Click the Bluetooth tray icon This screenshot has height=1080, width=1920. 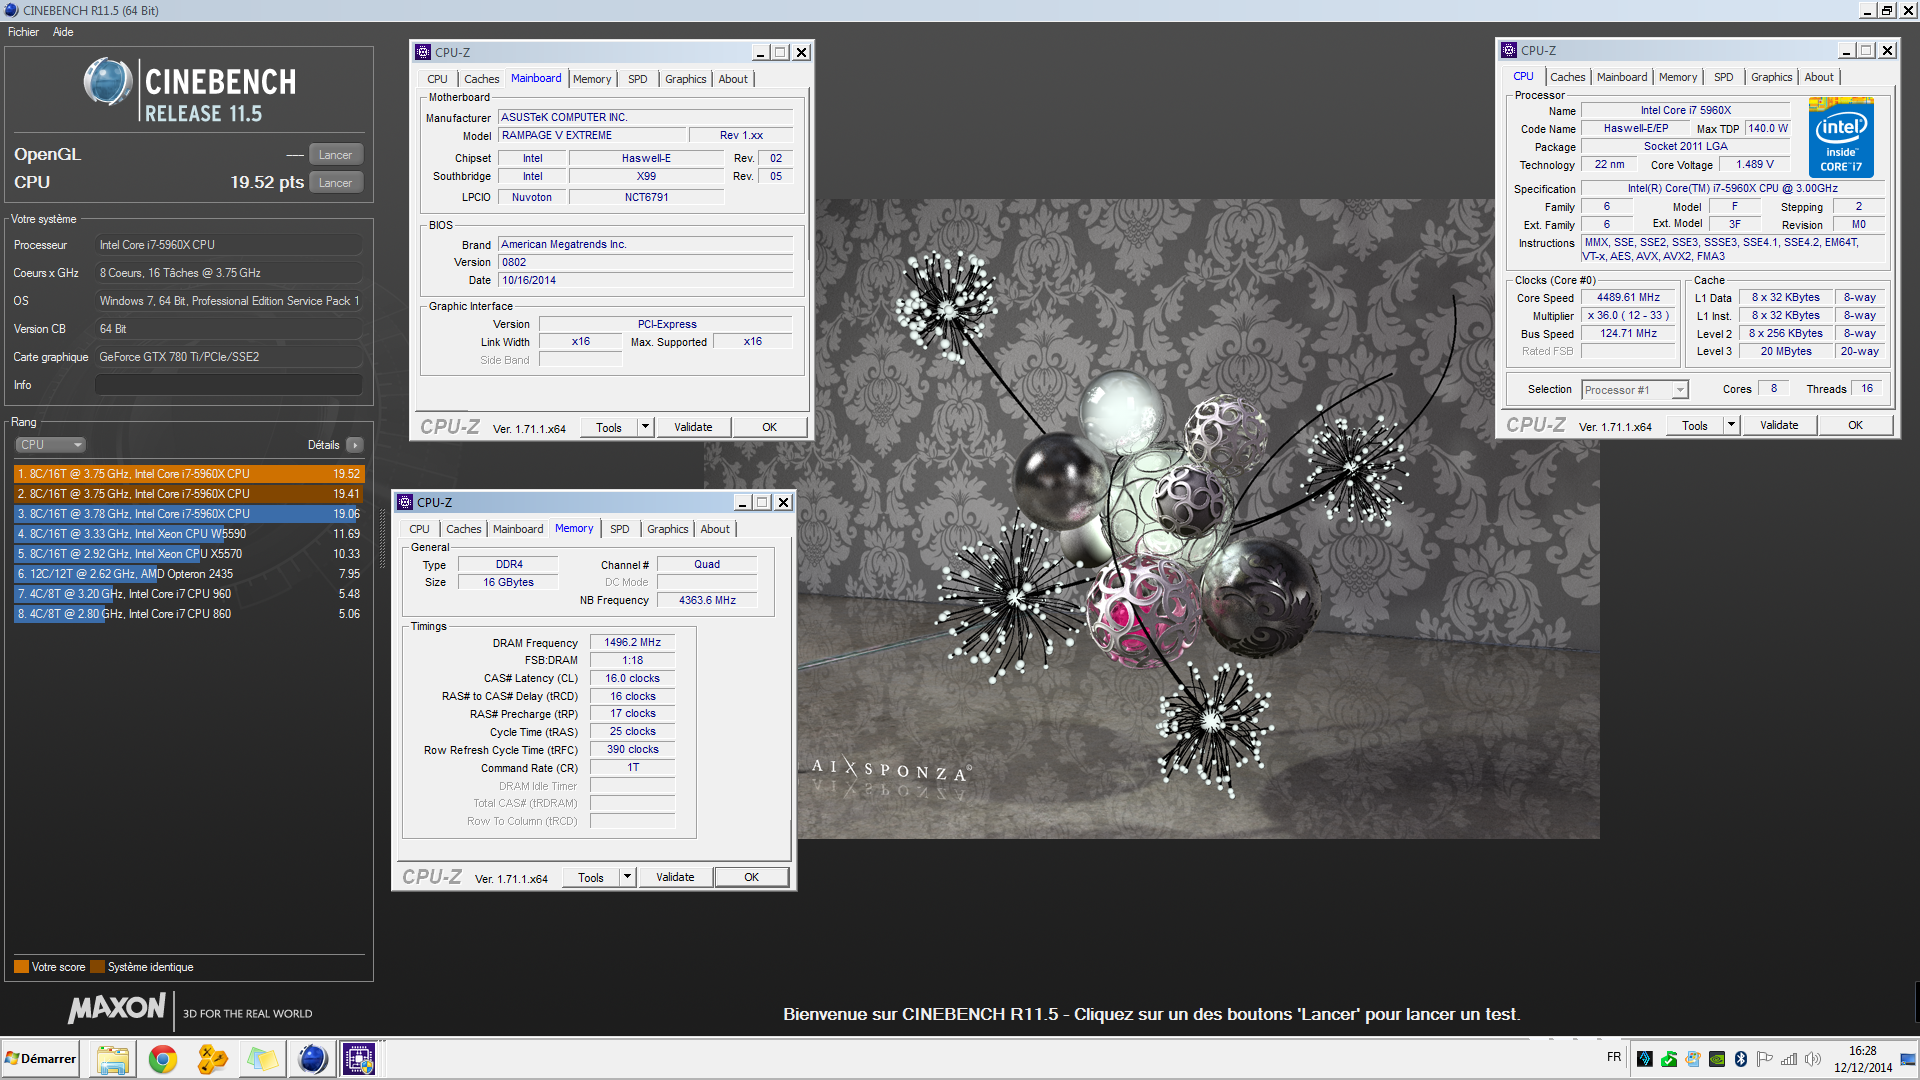[x=1740, y=1059]
